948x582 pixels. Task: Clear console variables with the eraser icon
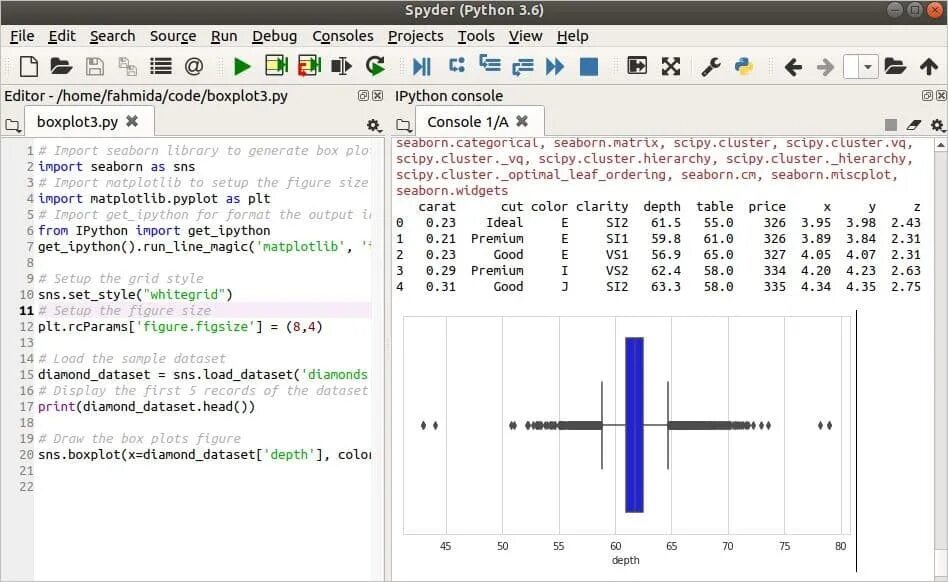point(914,125)
